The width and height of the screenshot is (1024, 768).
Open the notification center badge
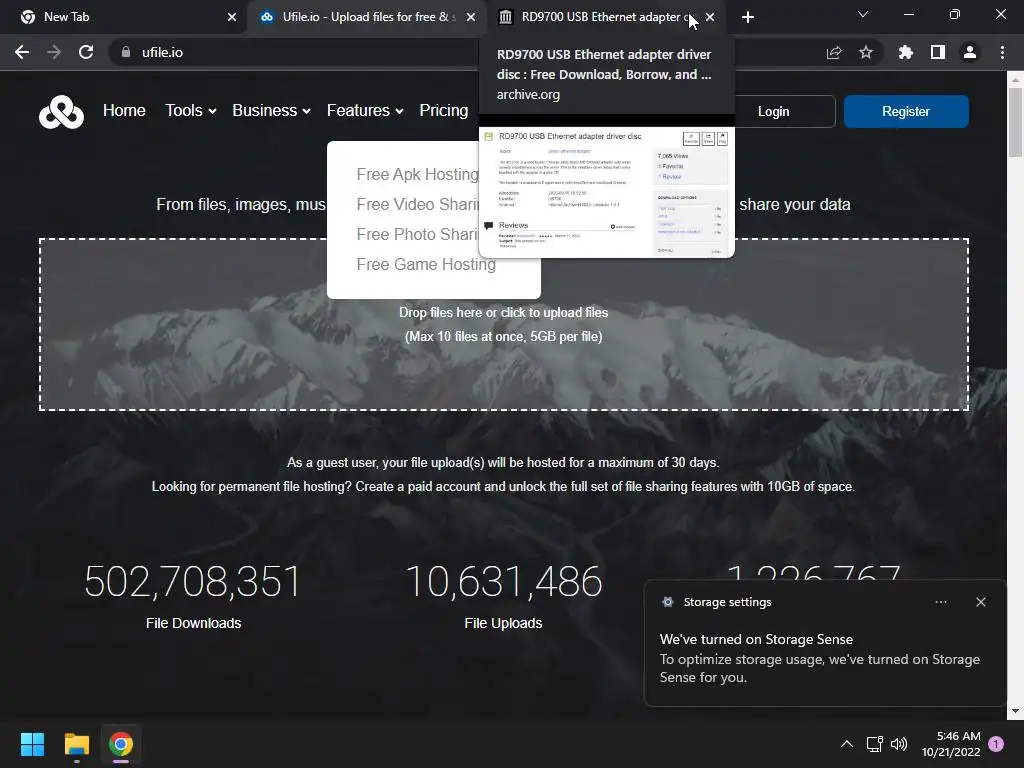click(x=996, y=744)
